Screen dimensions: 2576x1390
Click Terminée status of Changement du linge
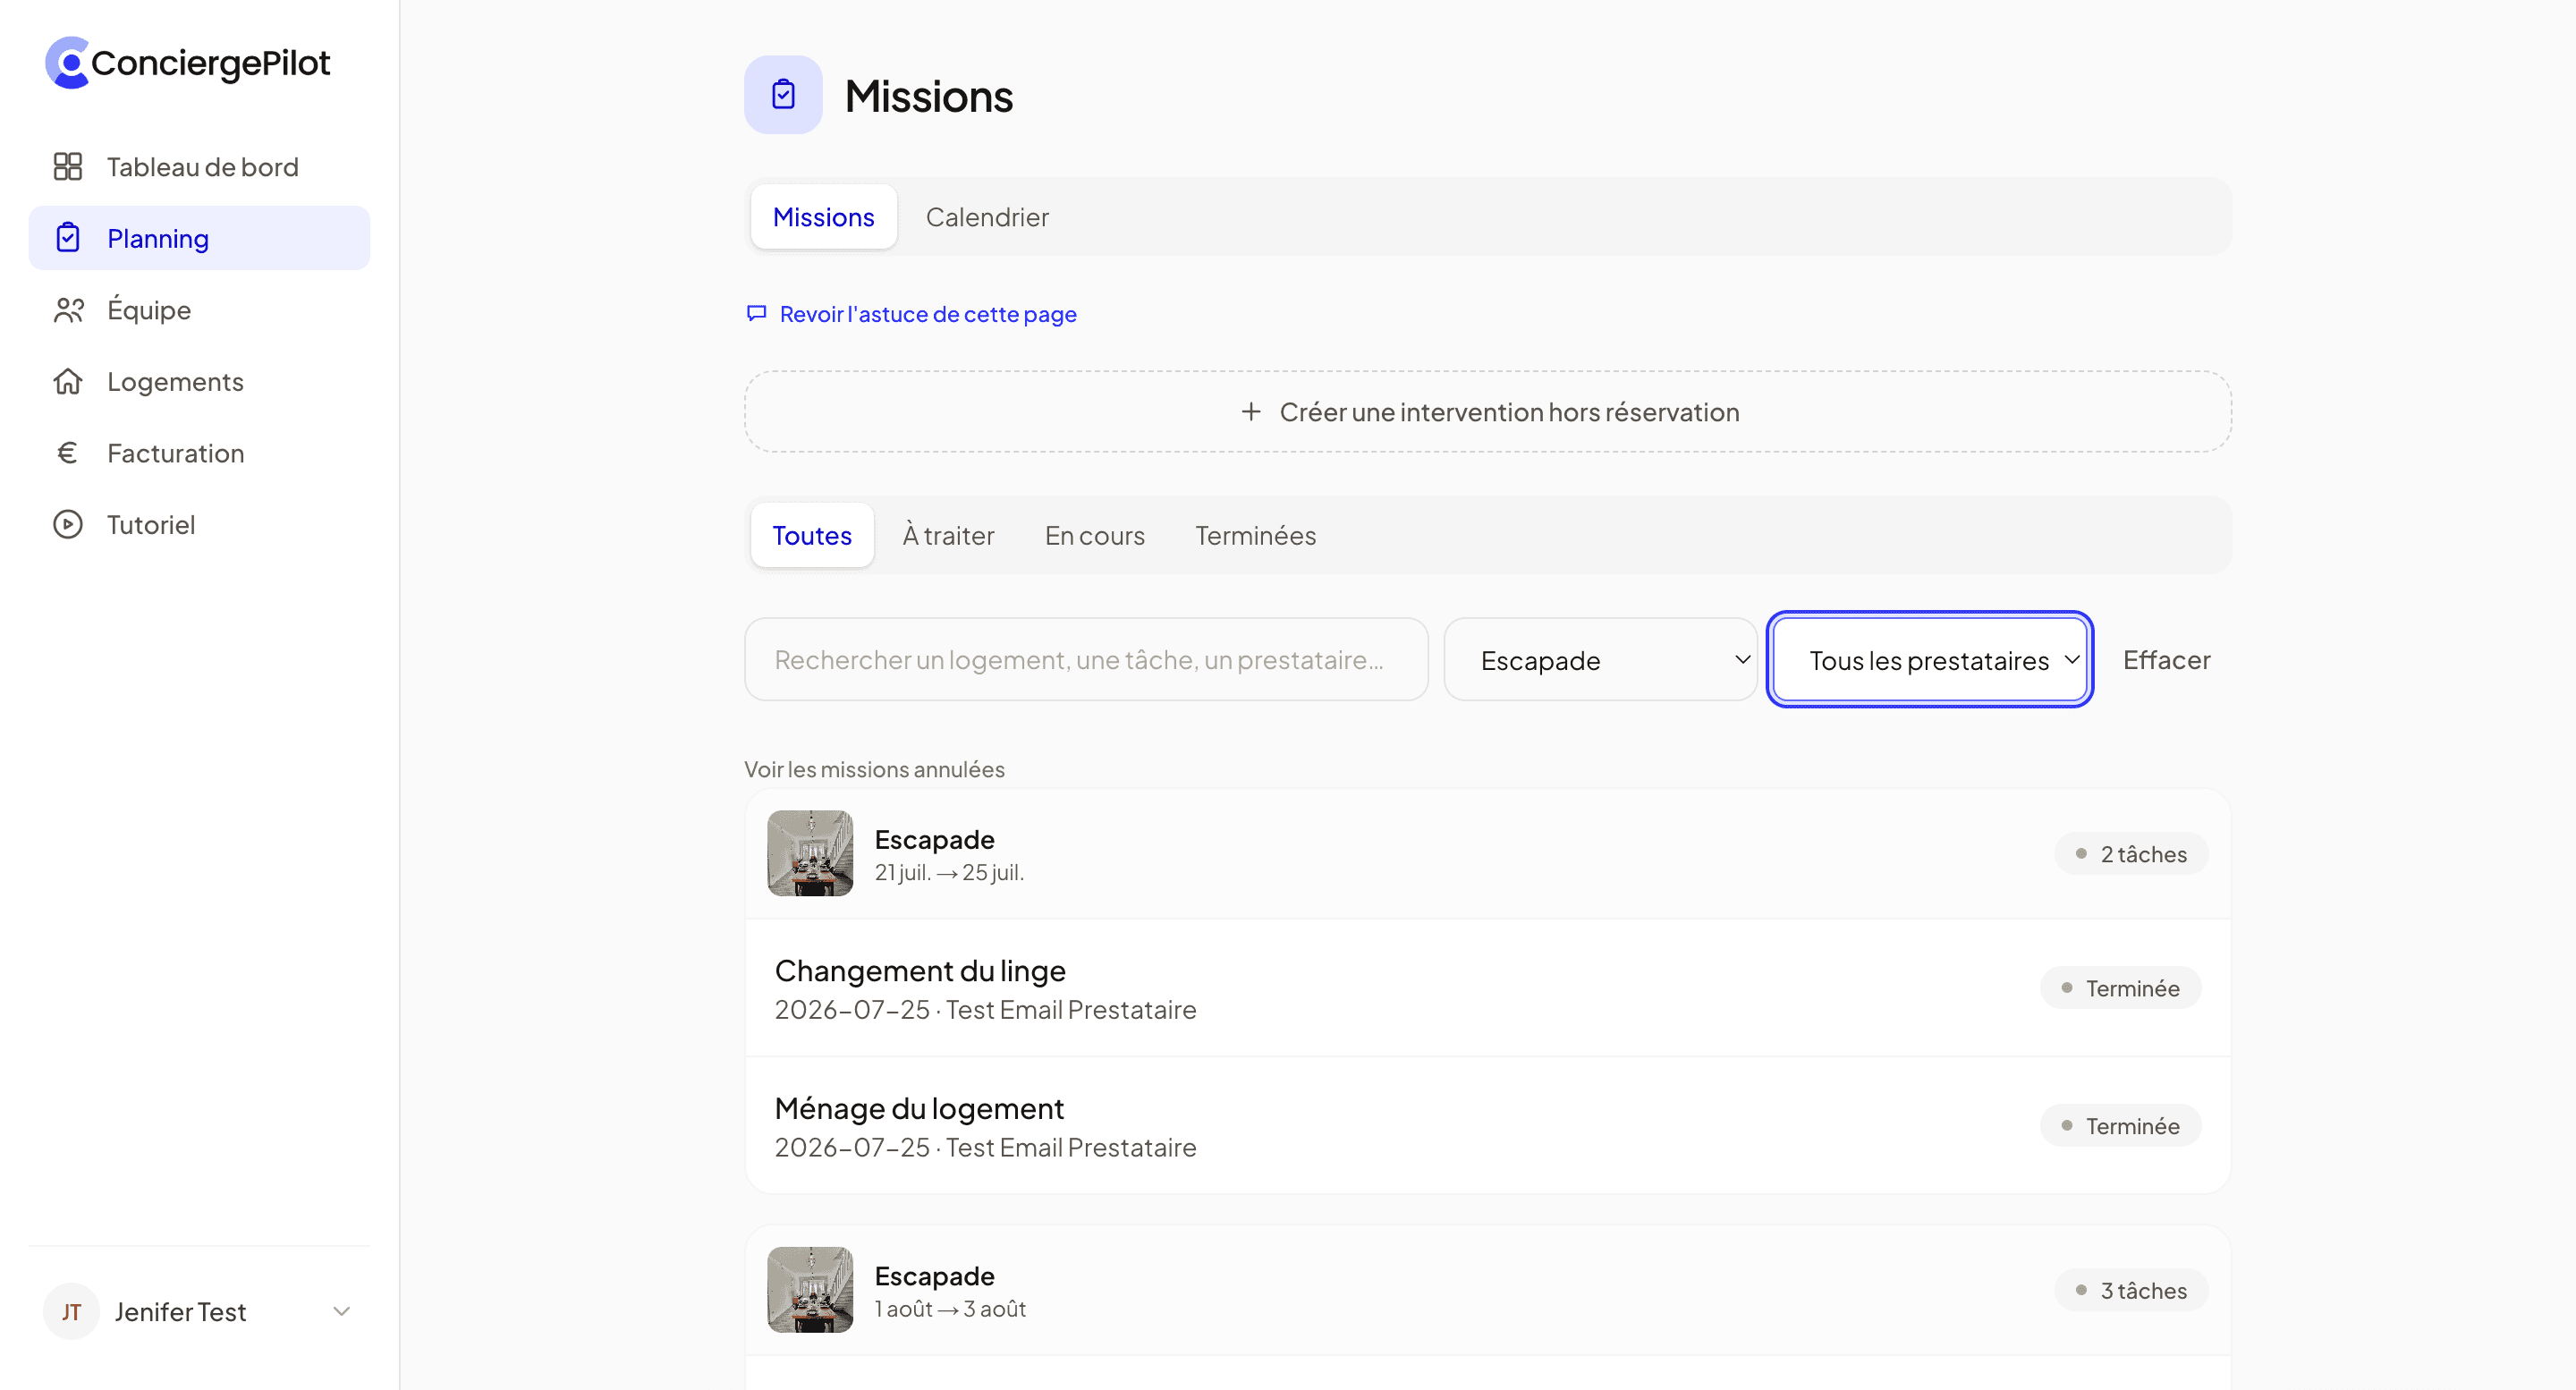(2120, 988)
